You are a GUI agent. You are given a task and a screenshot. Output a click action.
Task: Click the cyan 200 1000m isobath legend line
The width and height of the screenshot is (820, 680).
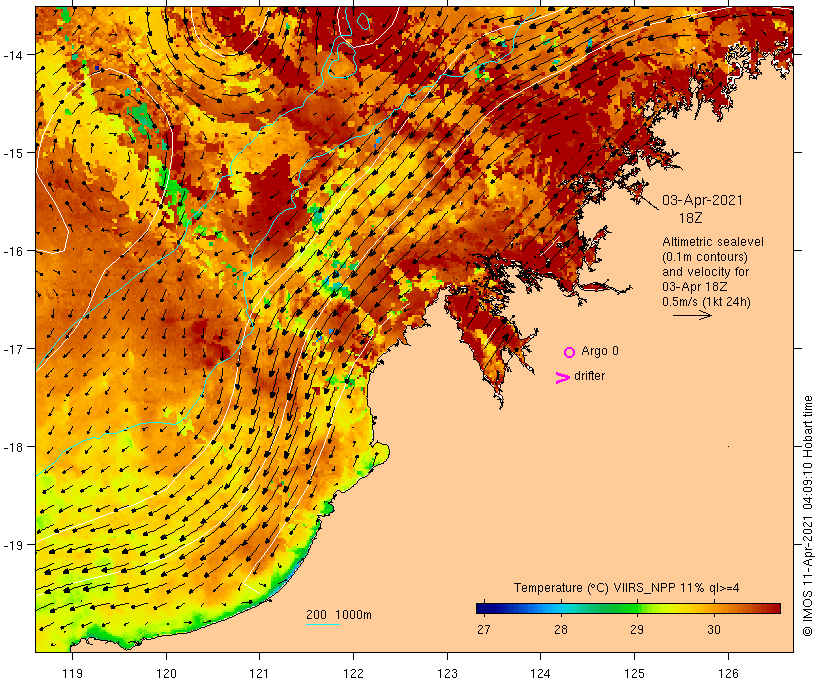coord(323,625)
